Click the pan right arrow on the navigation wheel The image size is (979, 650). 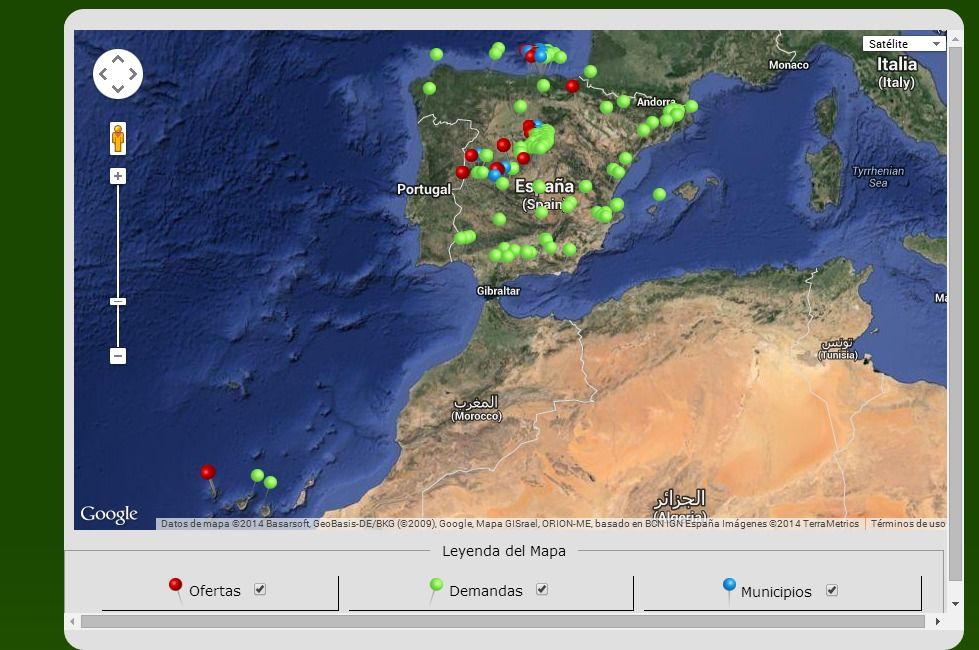(x=132, y=74)
